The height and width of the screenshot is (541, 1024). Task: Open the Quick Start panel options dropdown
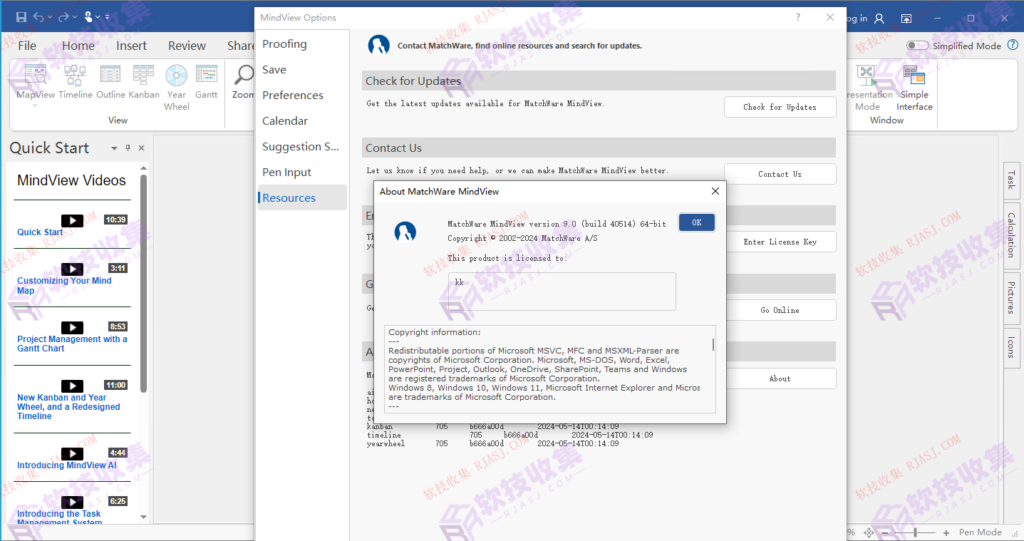click(x=114, y=148)
